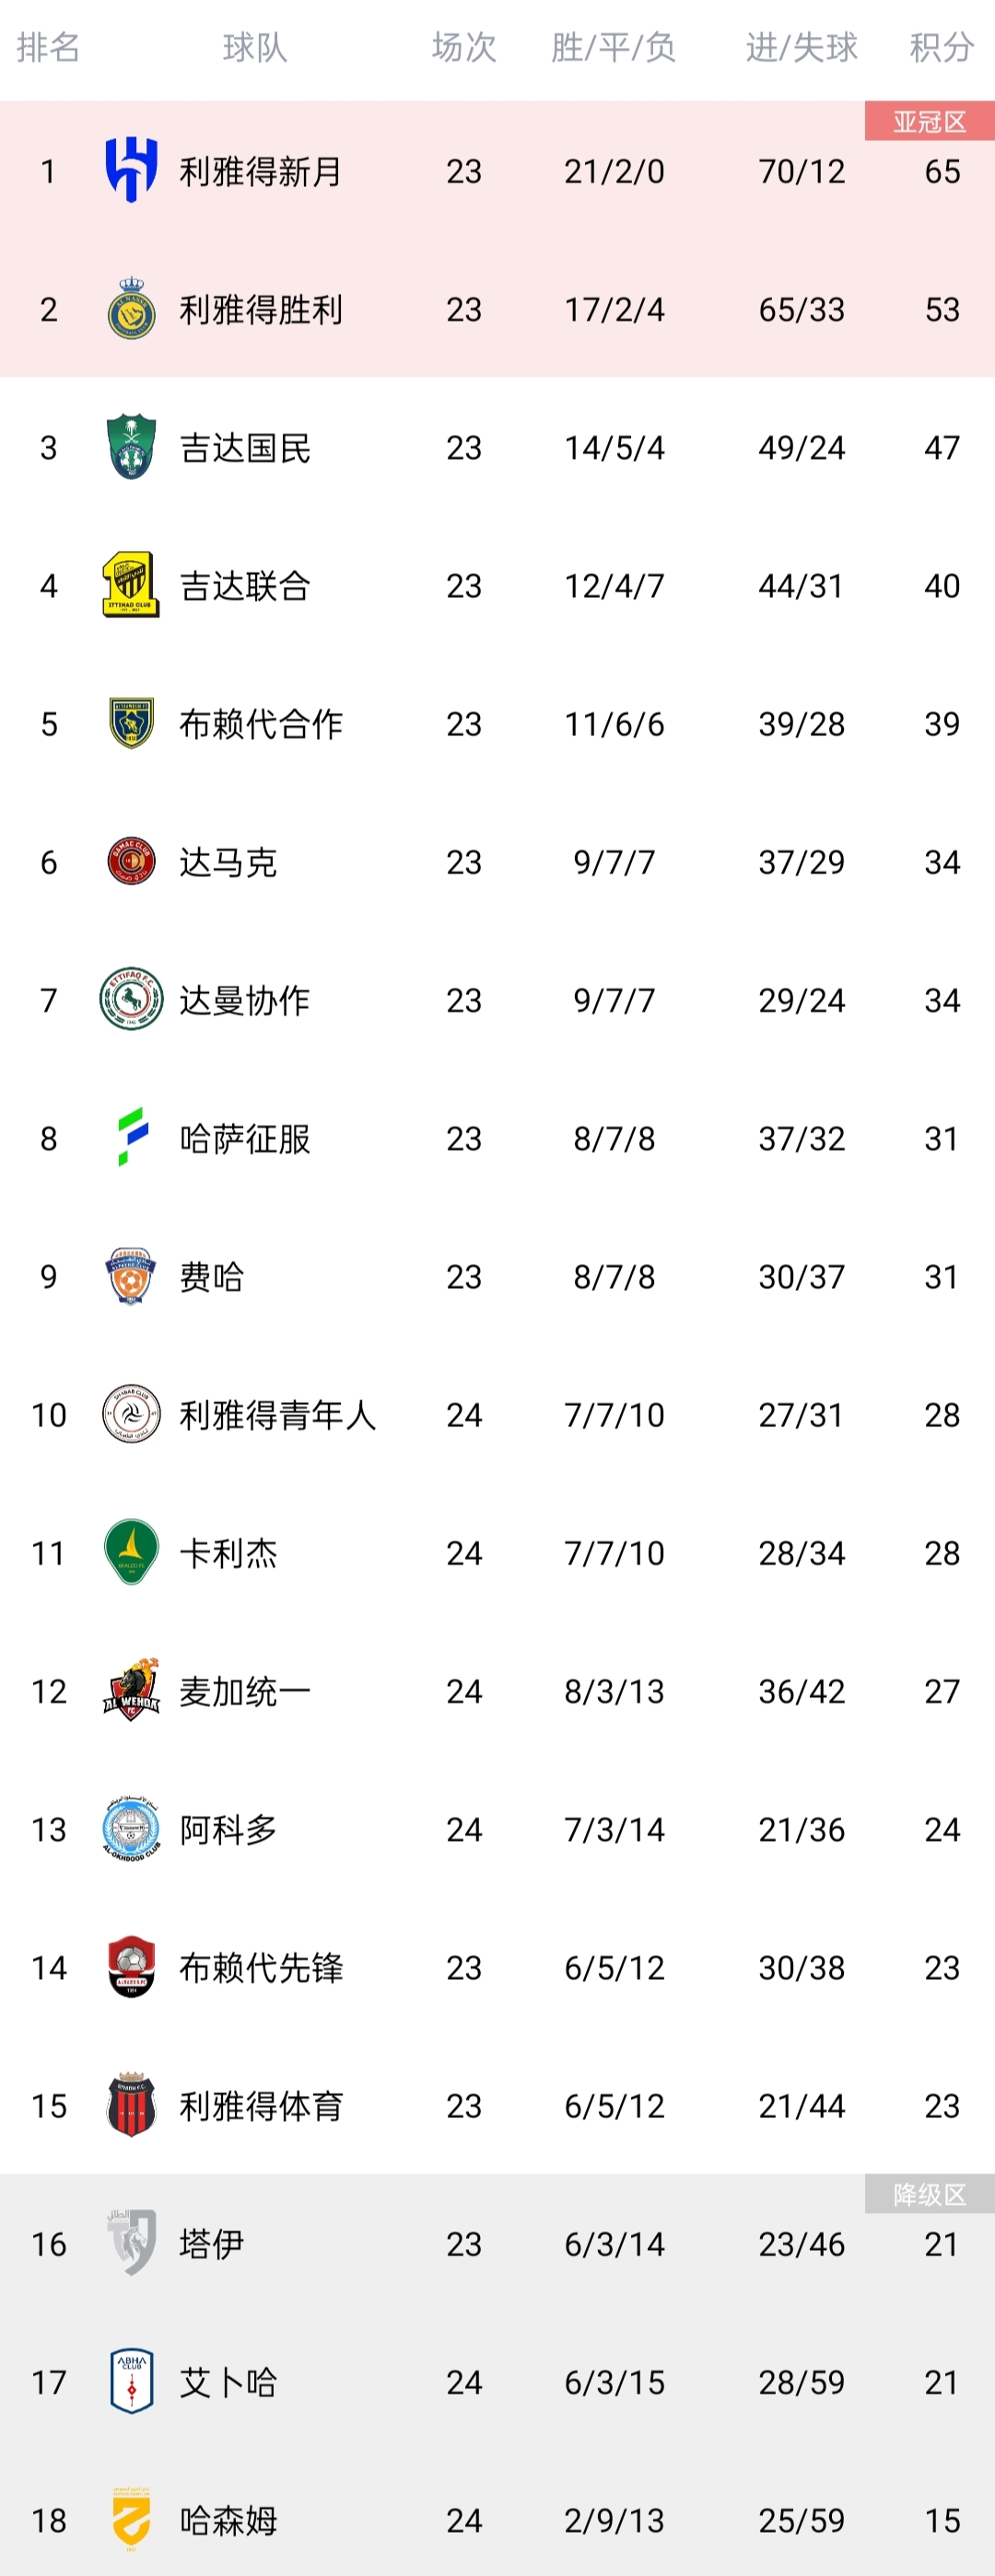Select the 哈萨征服 green-blue logo
Image resolution: width=995 pixels, height=2576 pixels.
tap(131, 1137)
